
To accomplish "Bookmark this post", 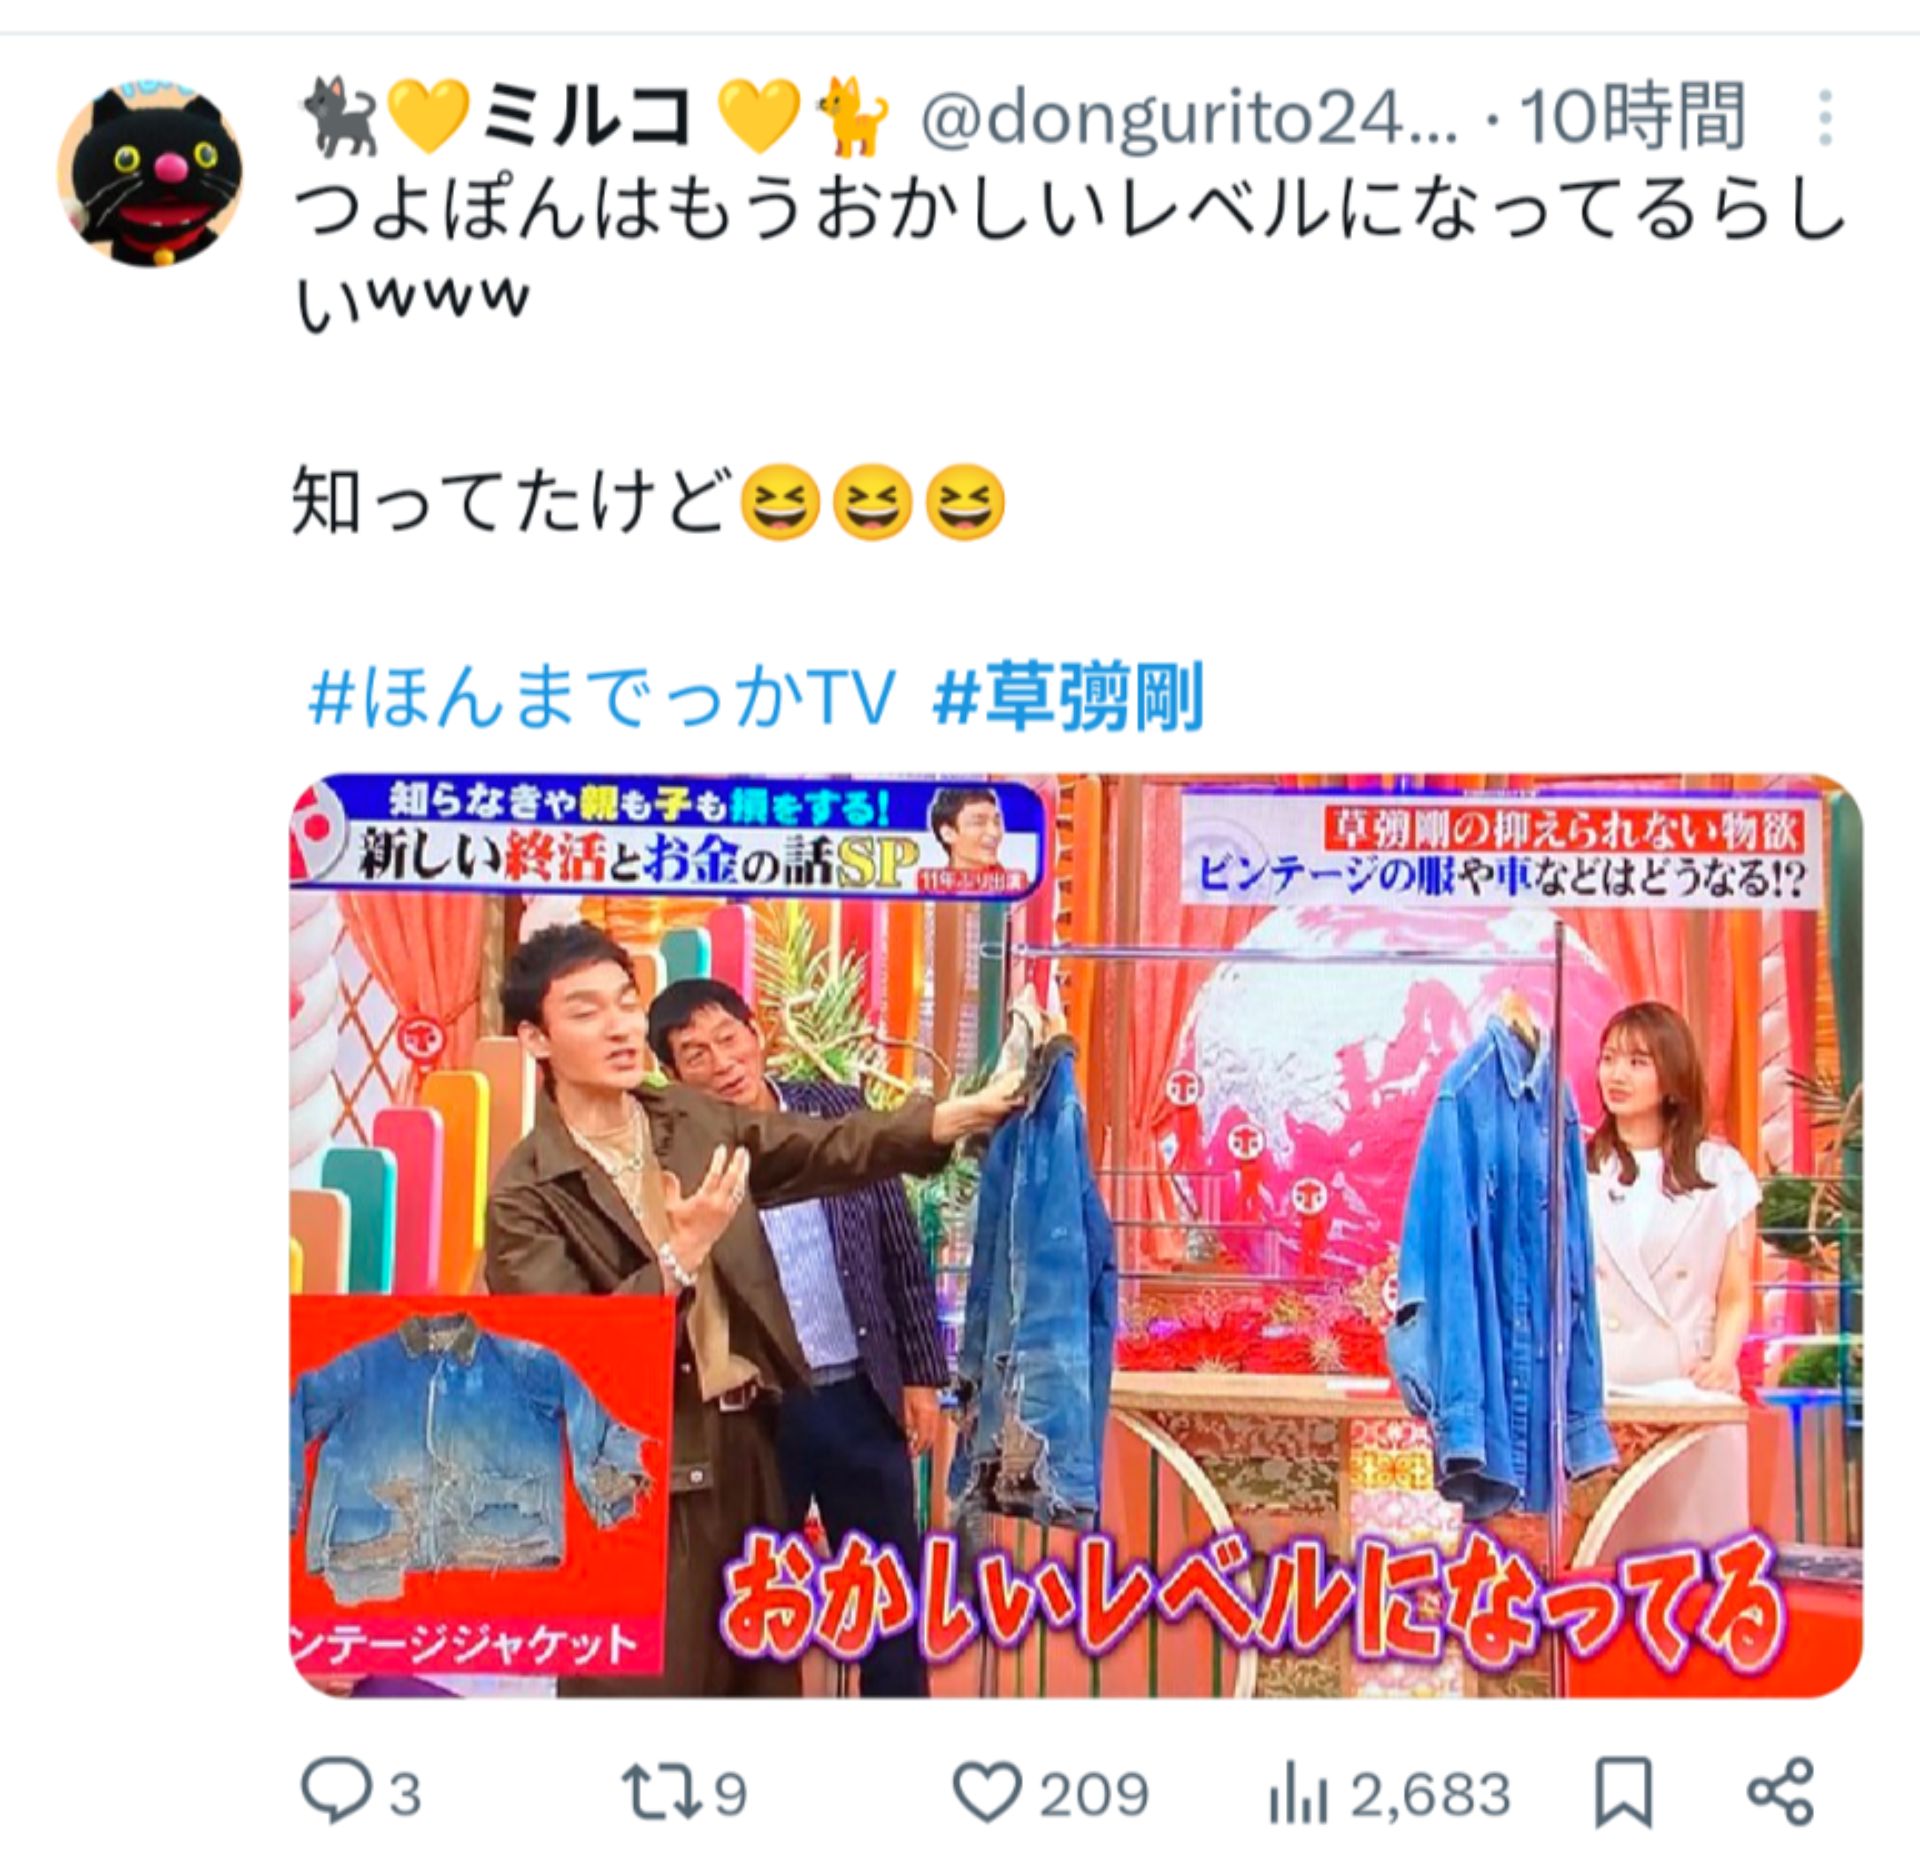I will (x=1623, y=1795).
